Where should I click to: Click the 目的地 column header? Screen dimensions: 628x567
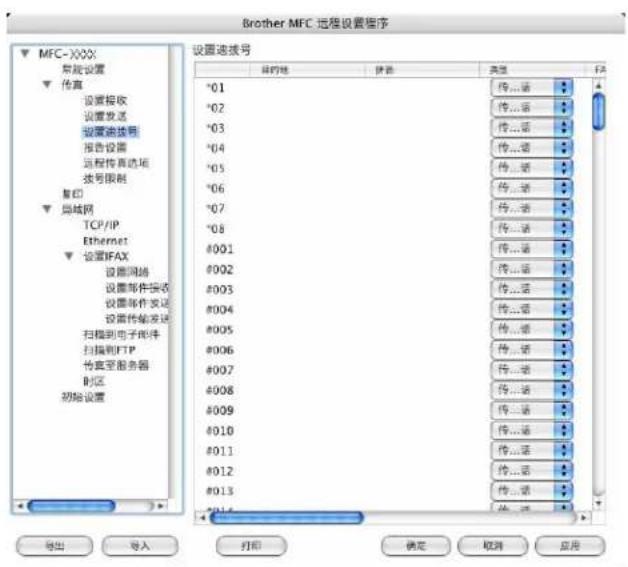307,70
